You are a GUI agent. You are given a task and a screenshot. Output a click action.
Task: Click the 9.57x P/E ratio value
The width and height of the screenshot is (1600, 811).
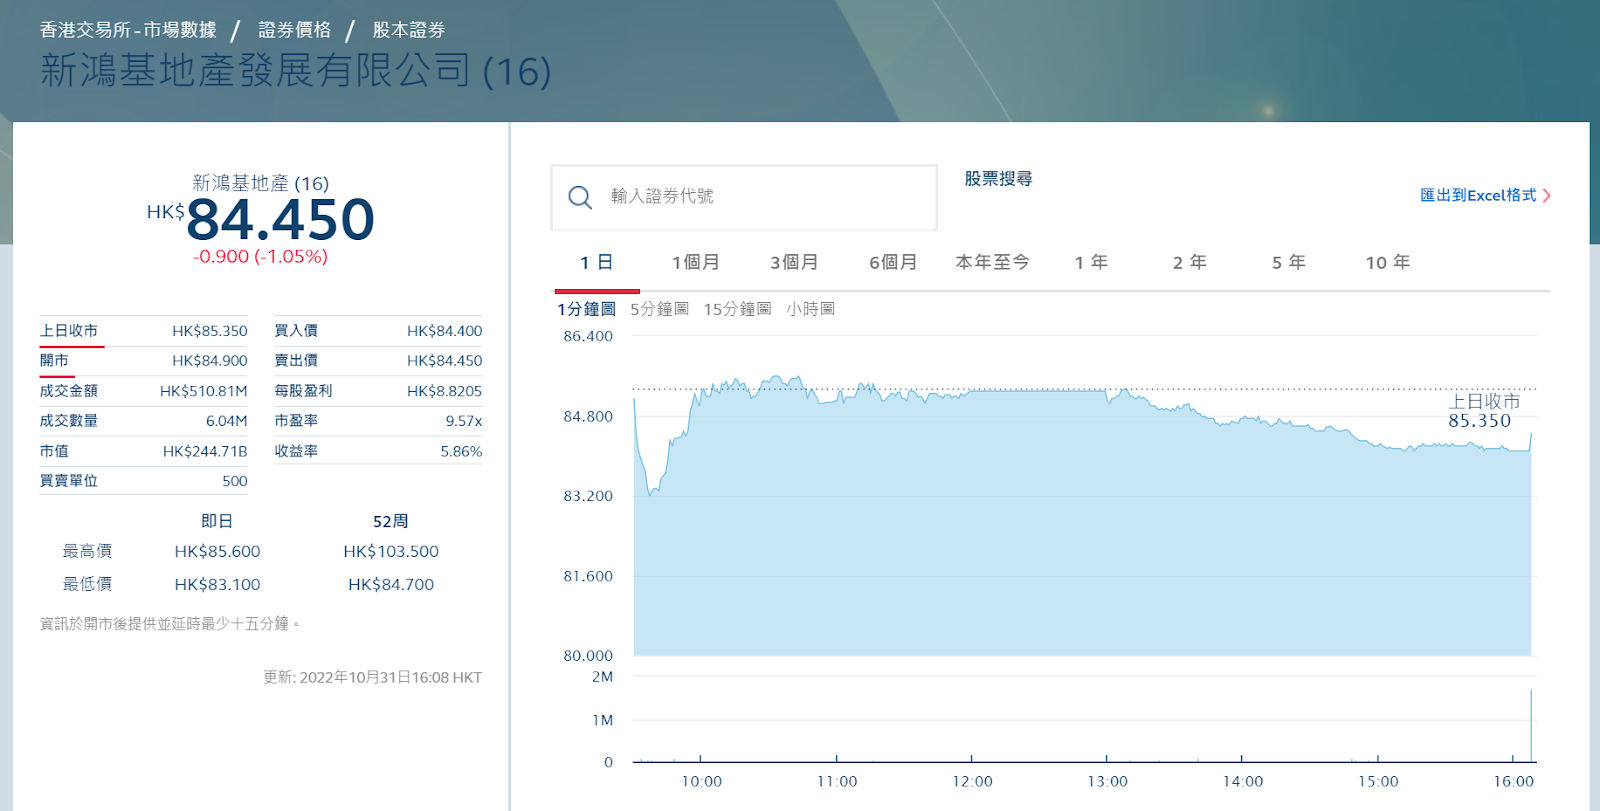464,421
